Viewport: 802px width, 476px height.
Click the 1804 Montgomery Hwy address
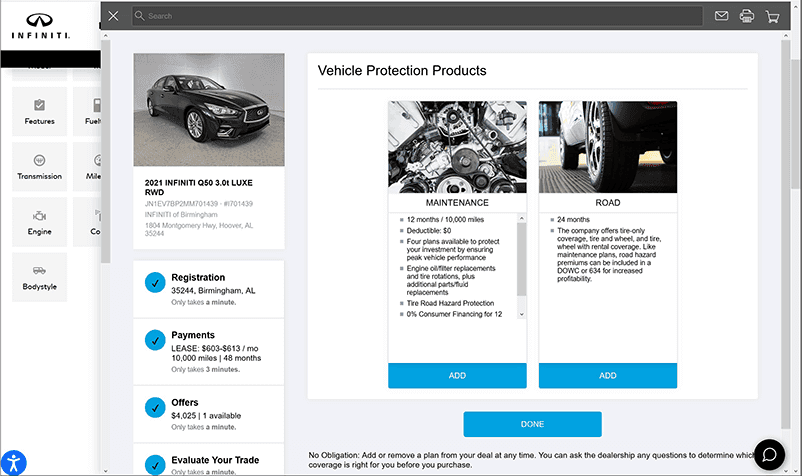[199, 229]
